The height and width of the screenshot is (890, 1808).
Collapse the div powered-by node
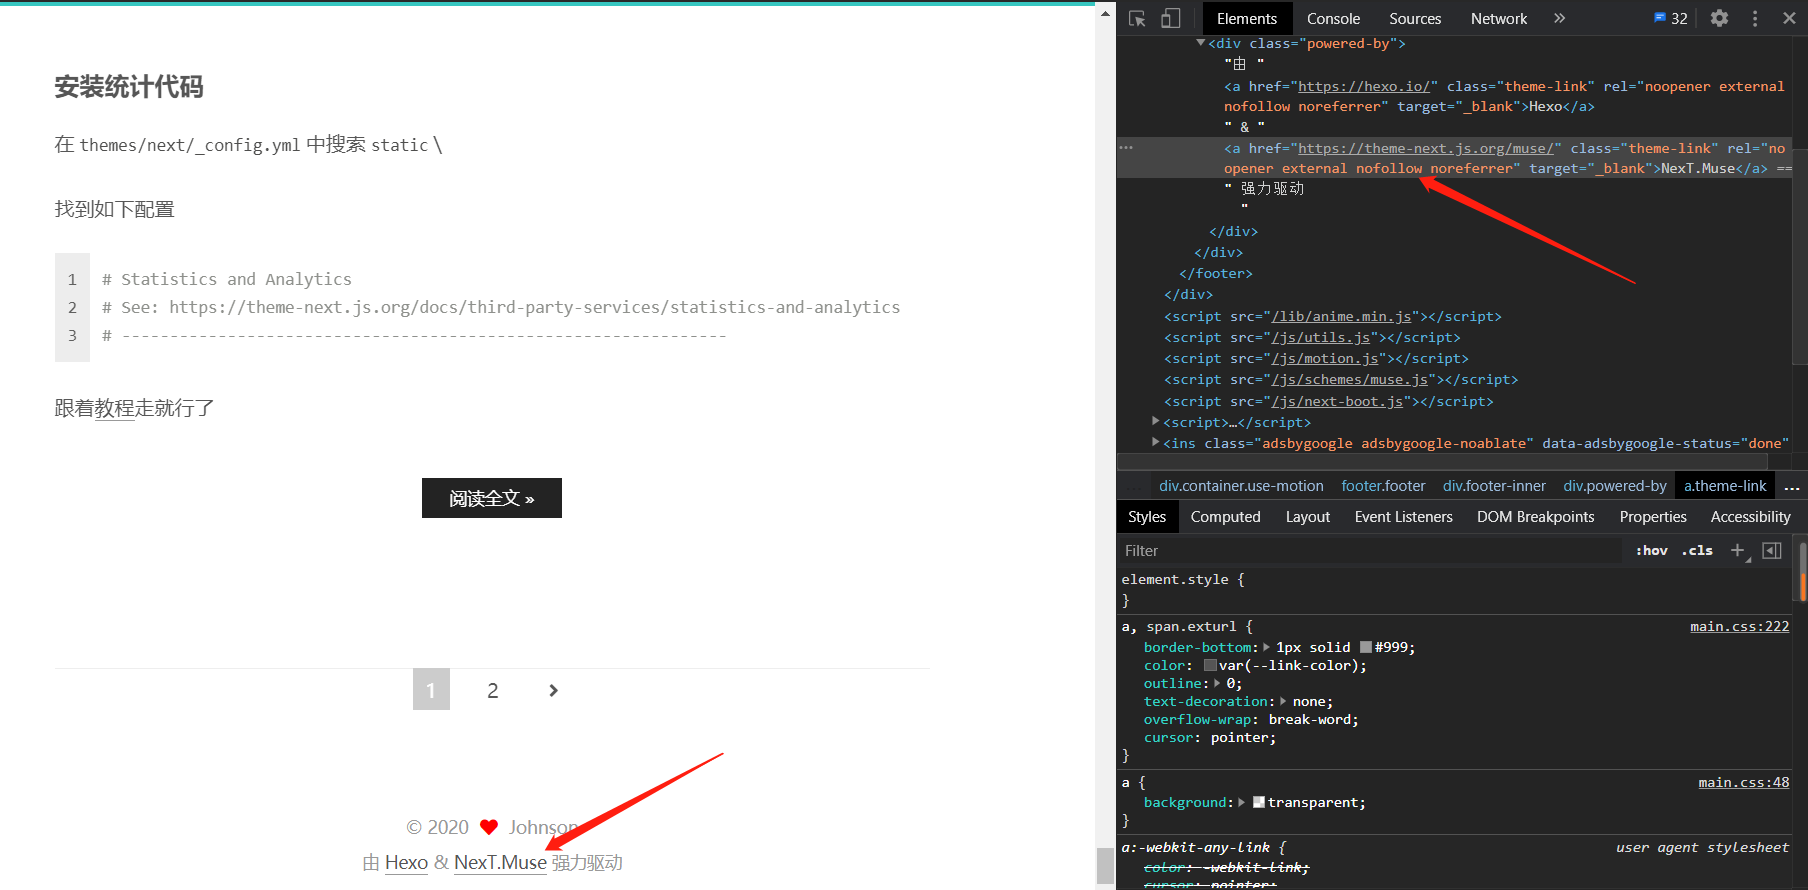tap(1200, 43)
